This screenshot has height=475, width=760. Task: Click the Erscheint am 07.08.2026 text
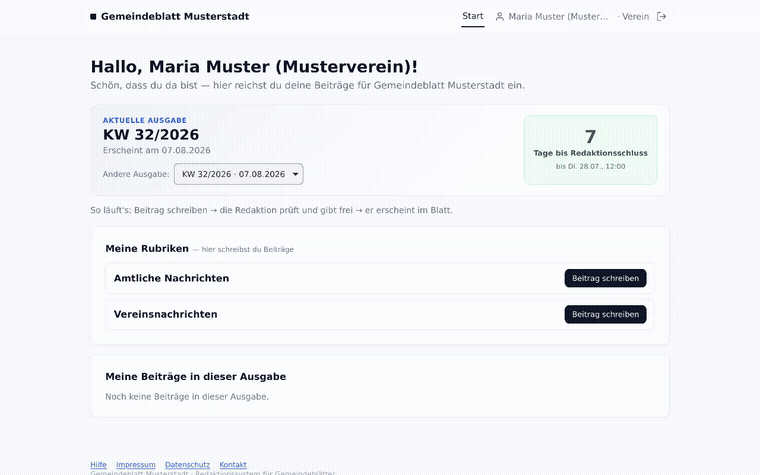(x=157, y=150)
